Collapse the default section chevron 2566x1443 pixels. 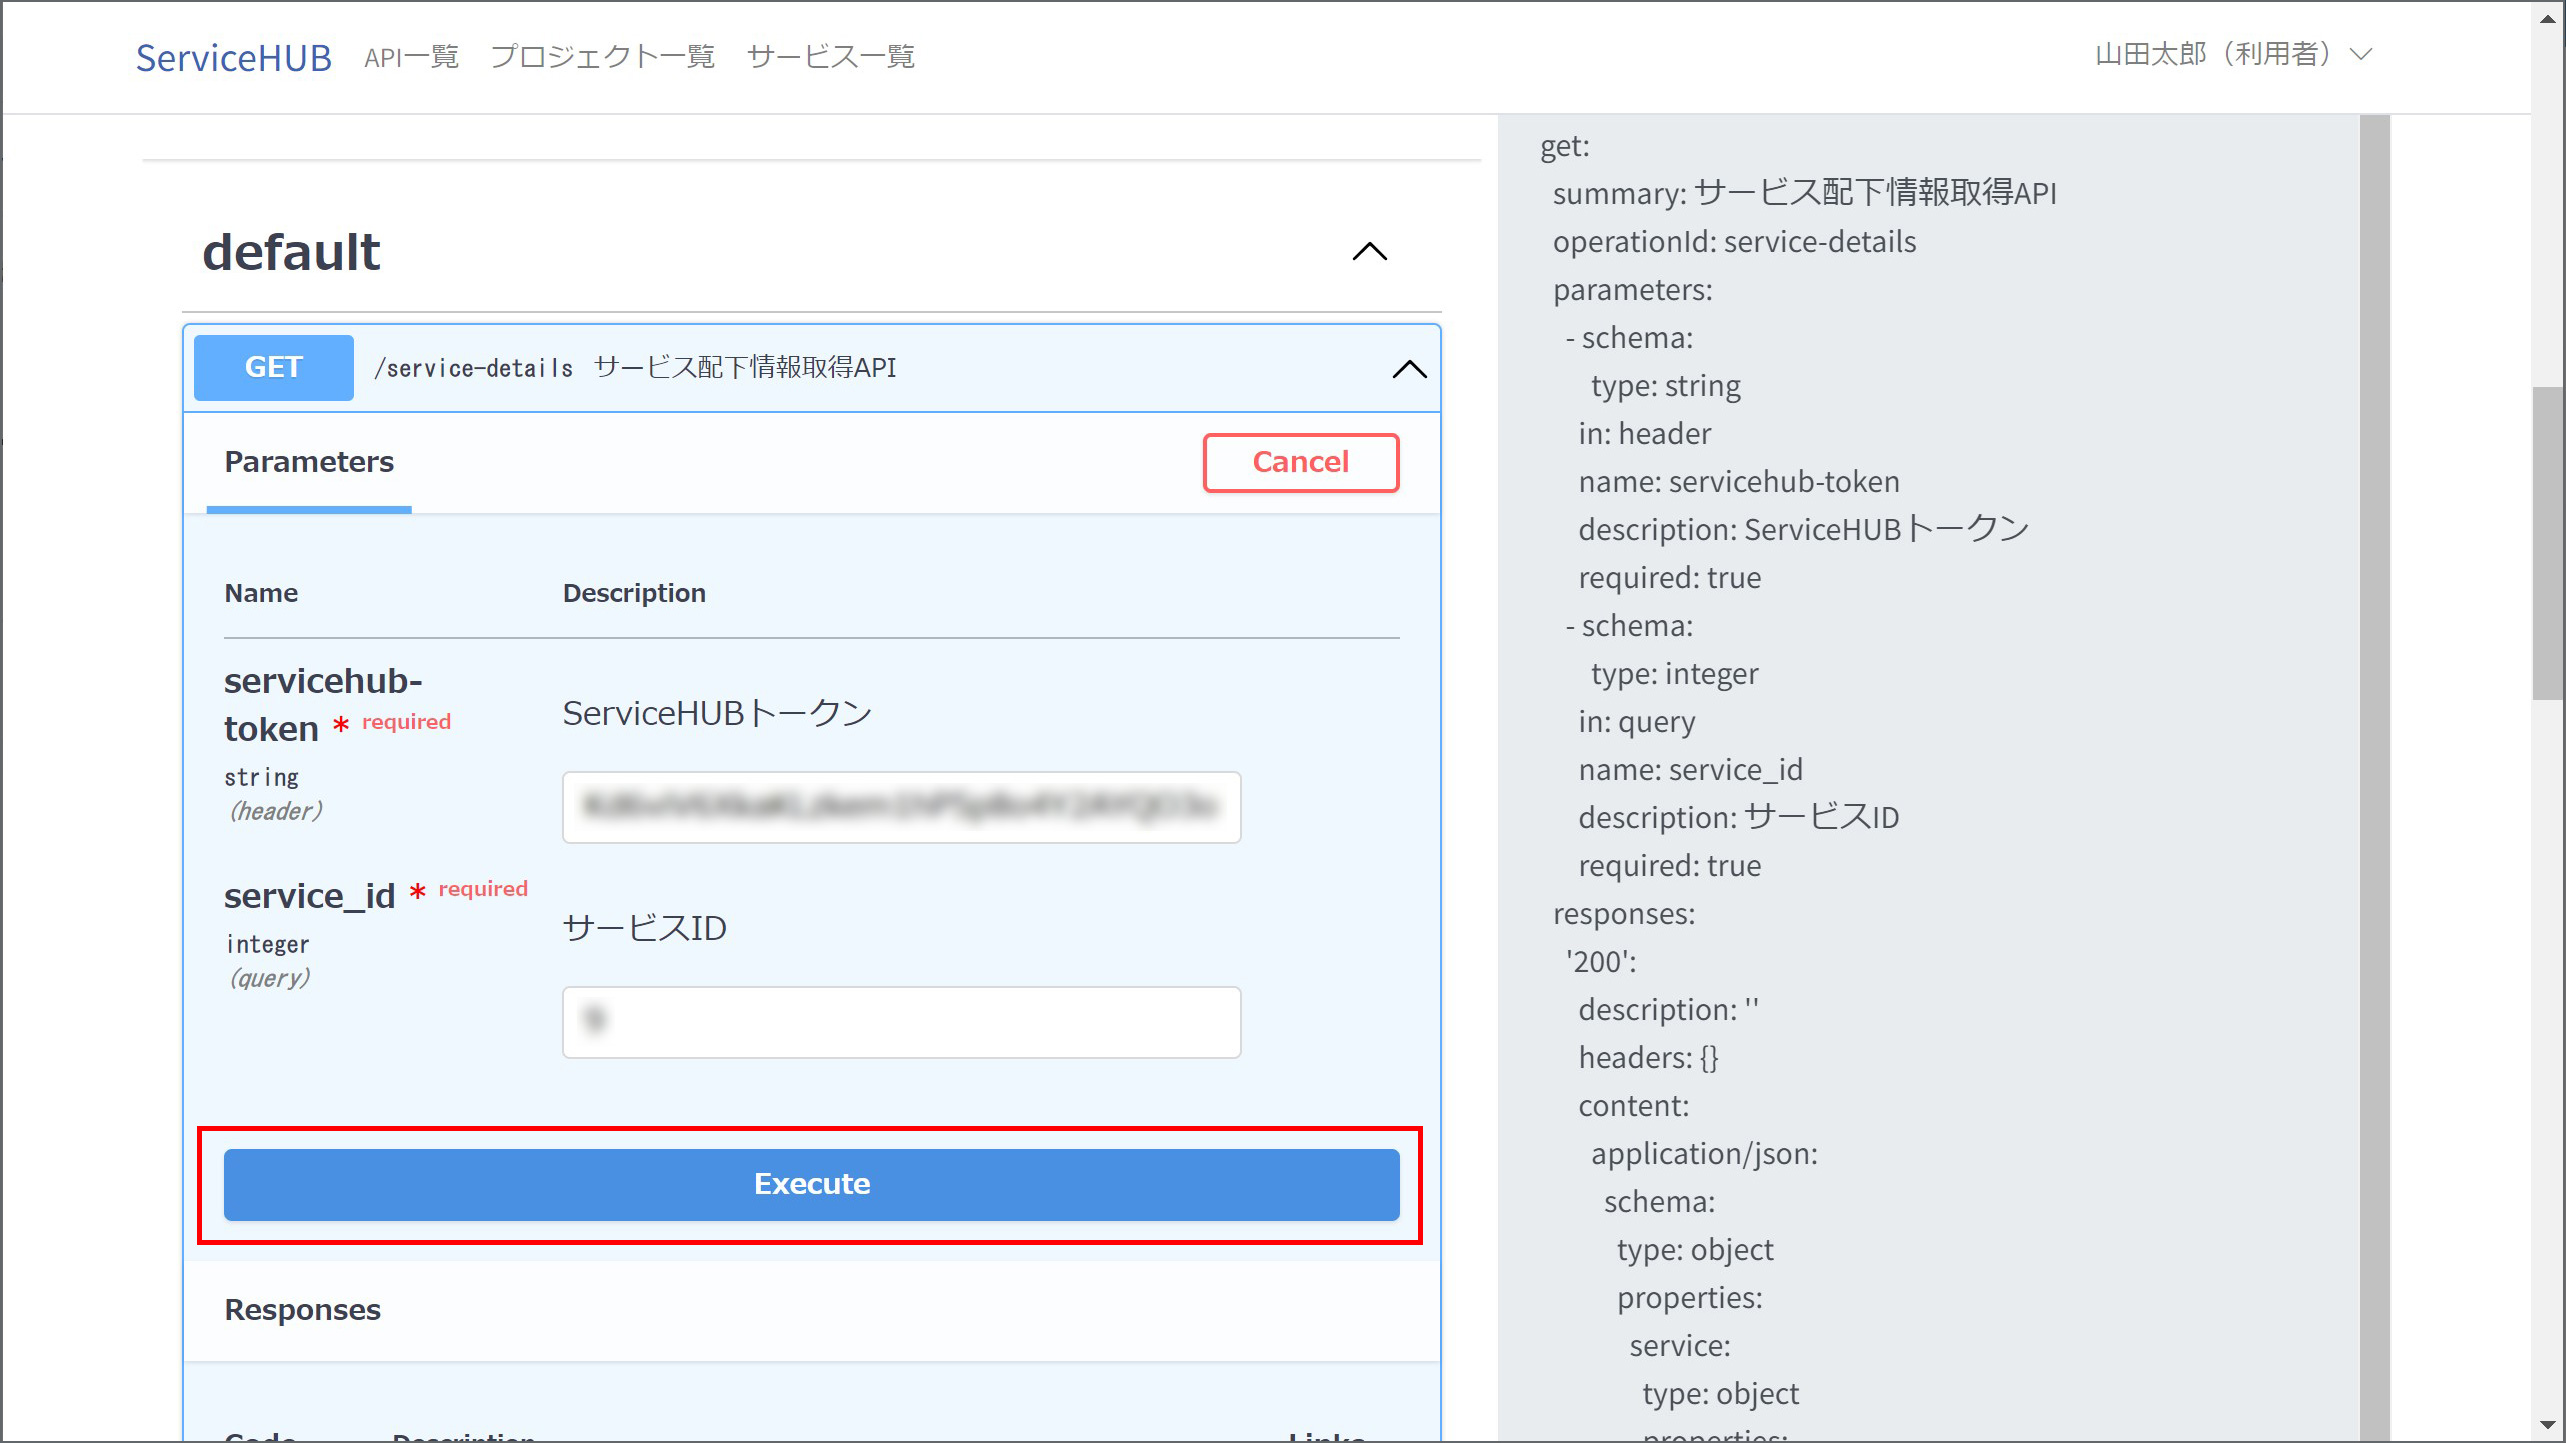pos(1369,252)
